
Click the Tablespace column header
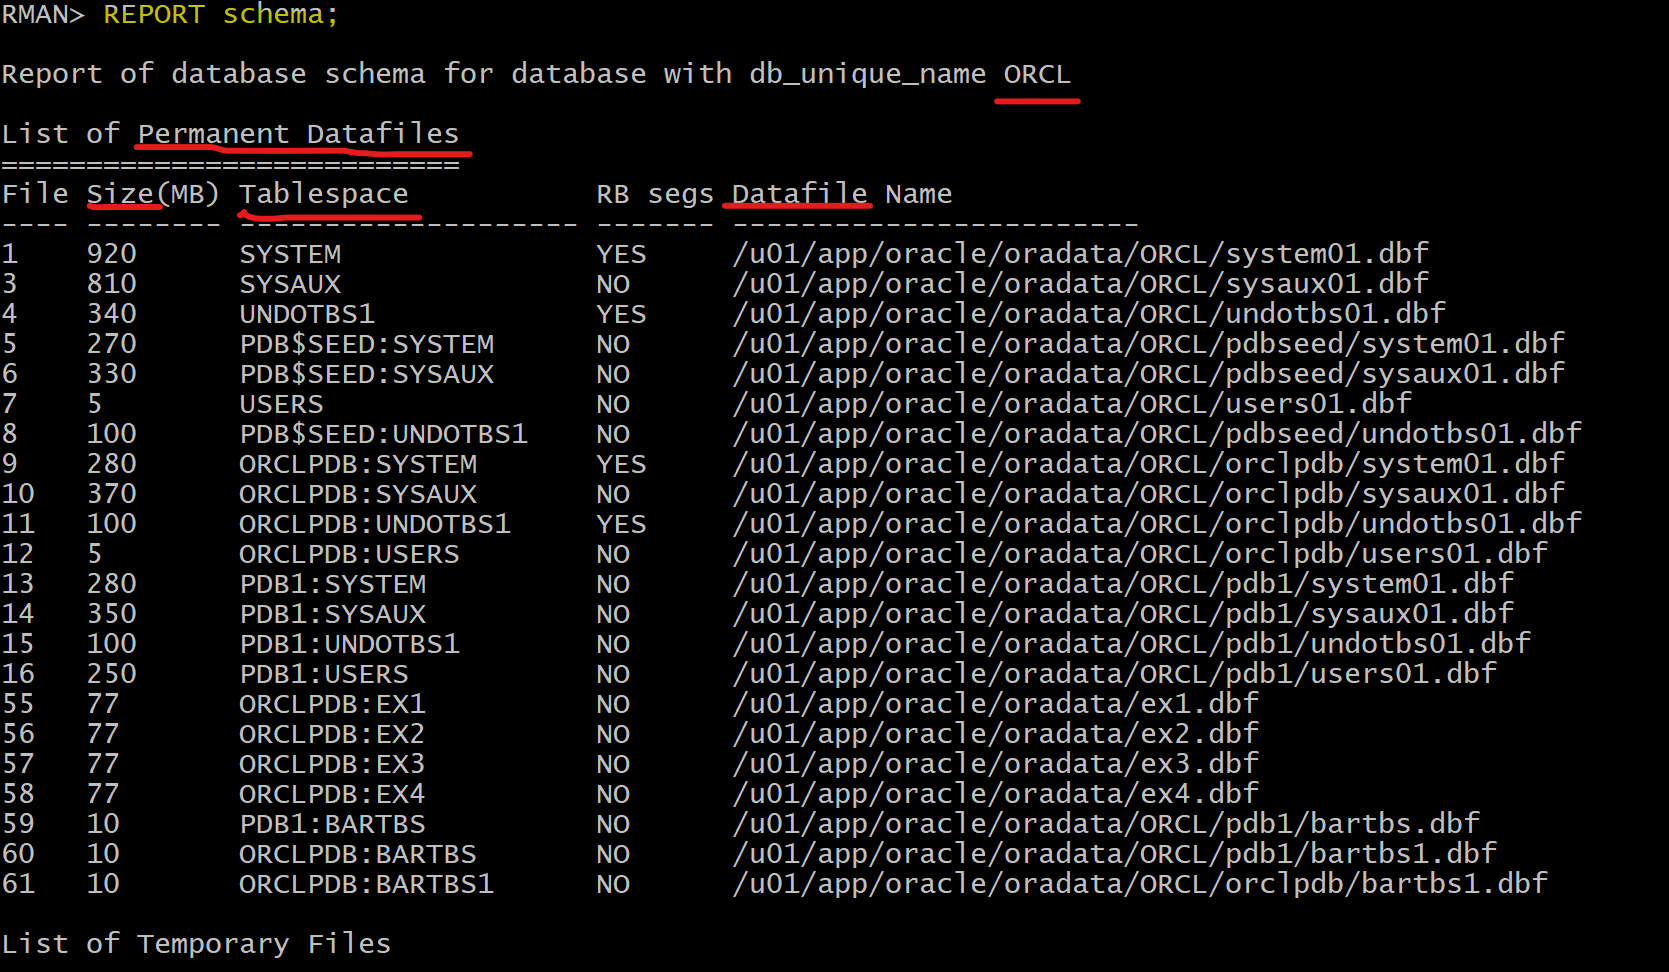coord(323,194)
